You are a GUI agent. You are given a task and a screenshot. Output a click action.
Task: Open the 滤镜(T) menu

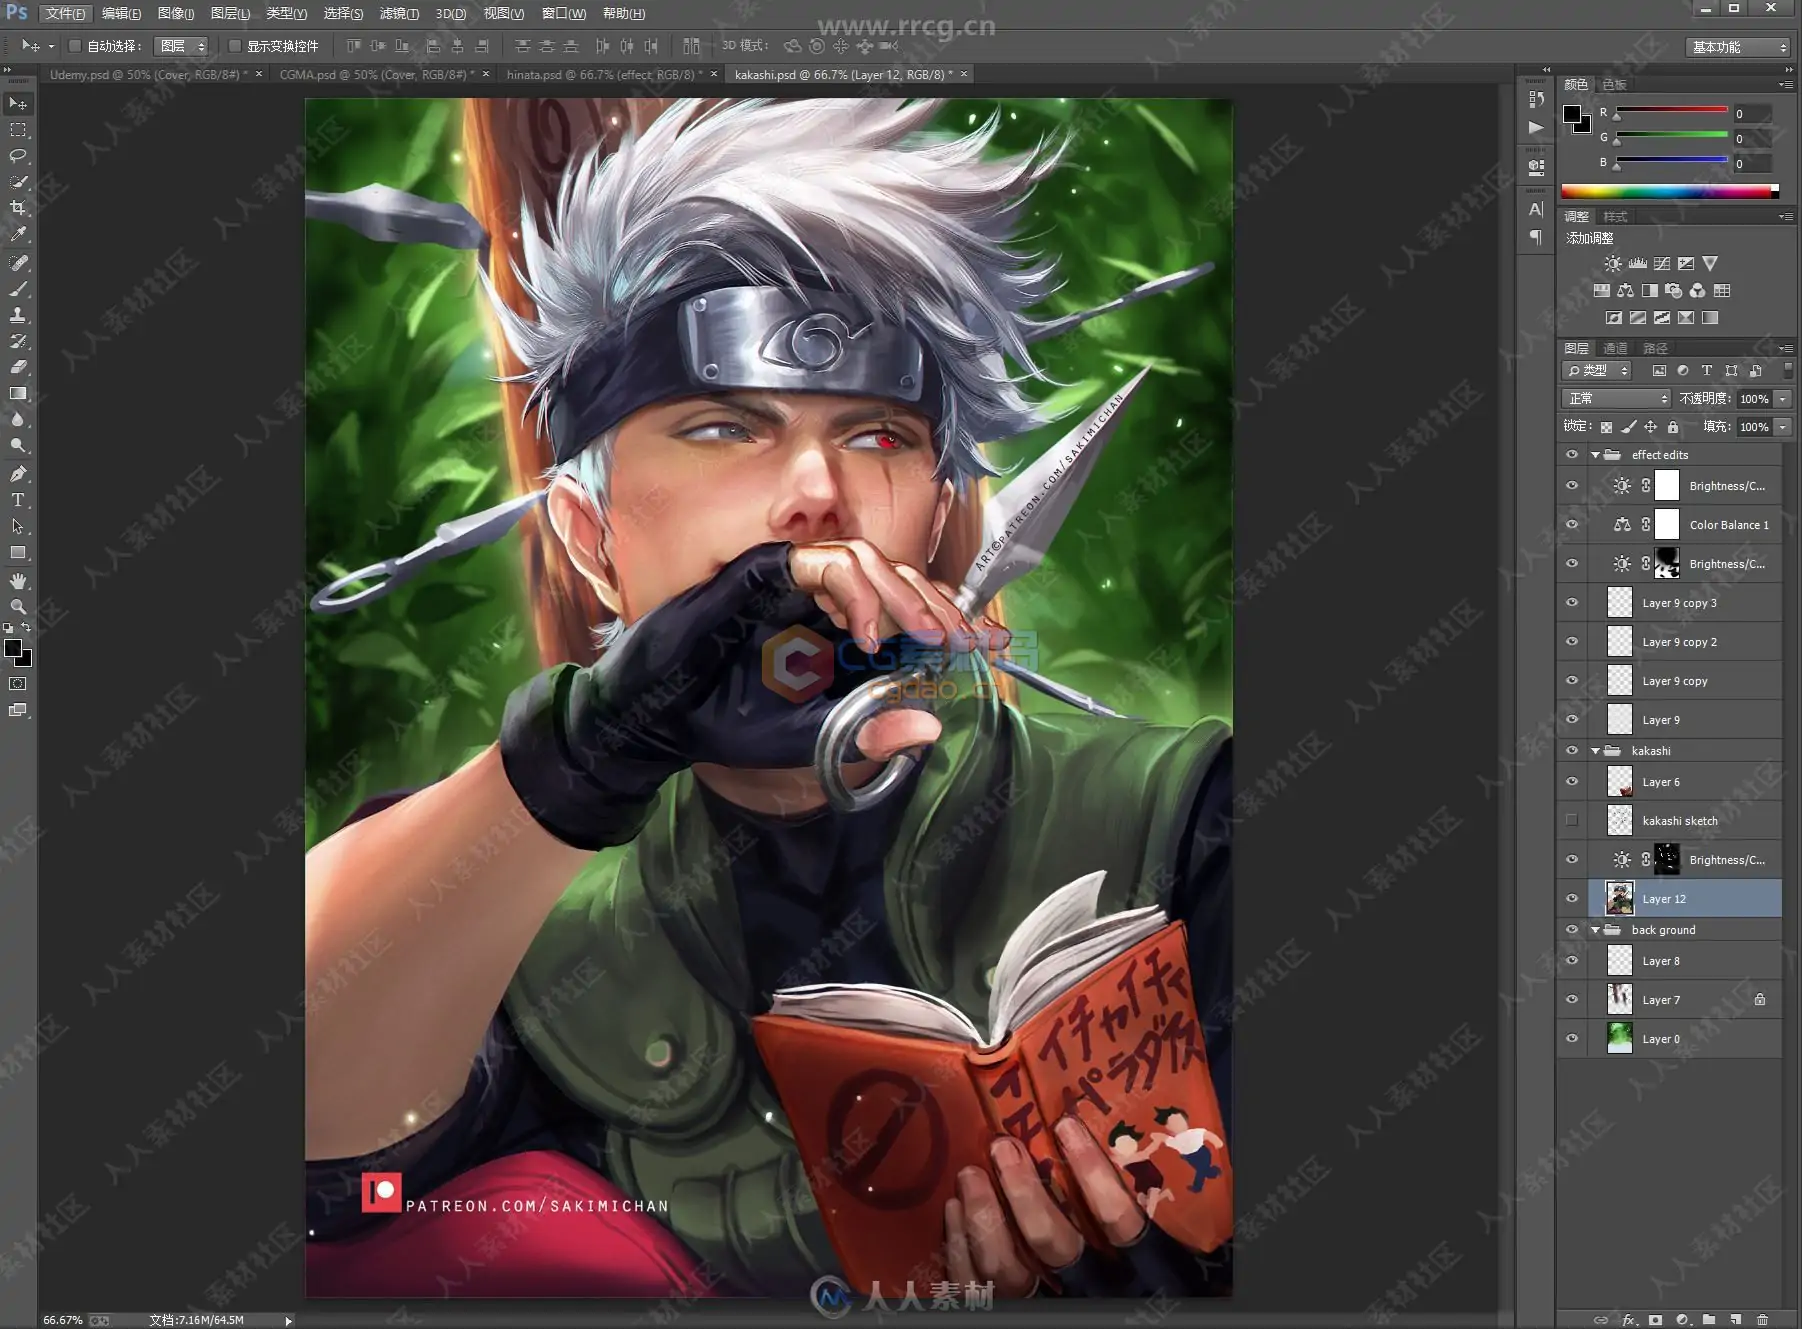[399, 13]
